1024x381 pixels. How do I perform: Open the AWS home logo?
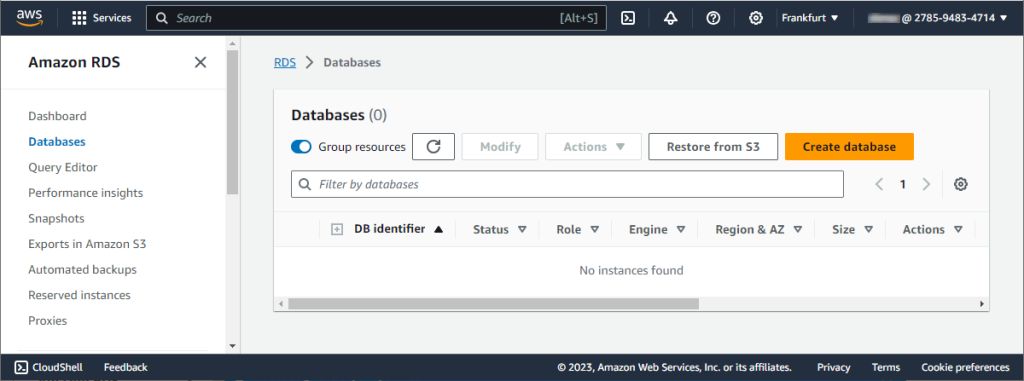[x=29, y=18]
